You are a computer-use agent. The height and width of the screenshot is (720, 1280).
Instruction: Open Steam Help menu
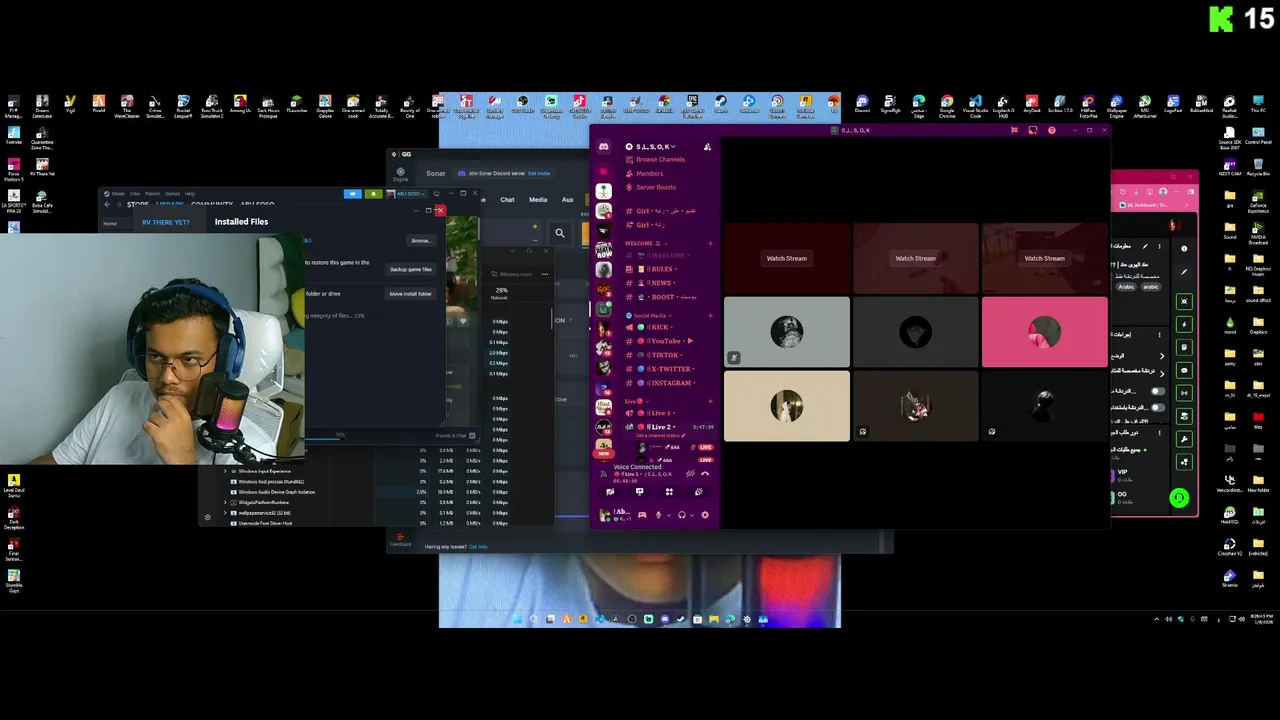tap(189, 194)
